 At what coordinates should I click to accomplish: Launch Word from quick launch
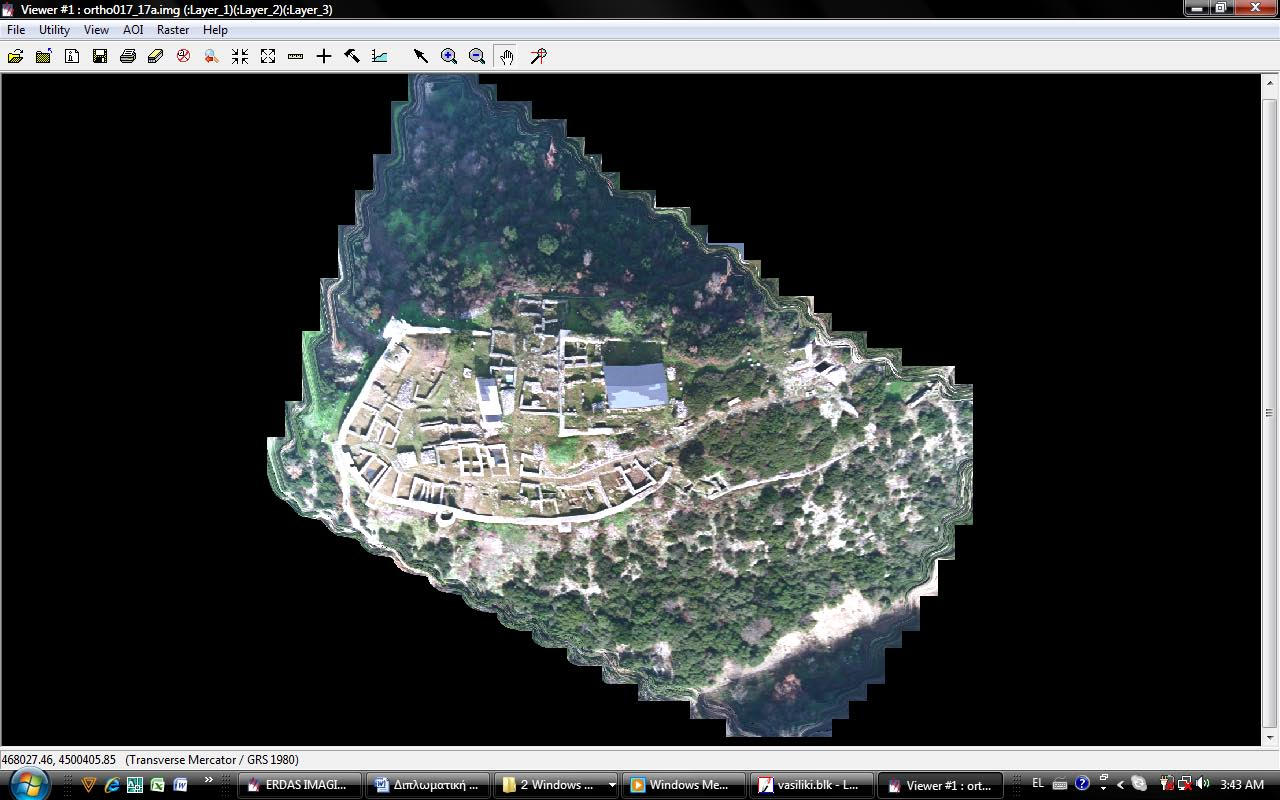pyautogui.click(x=180, y=785)
